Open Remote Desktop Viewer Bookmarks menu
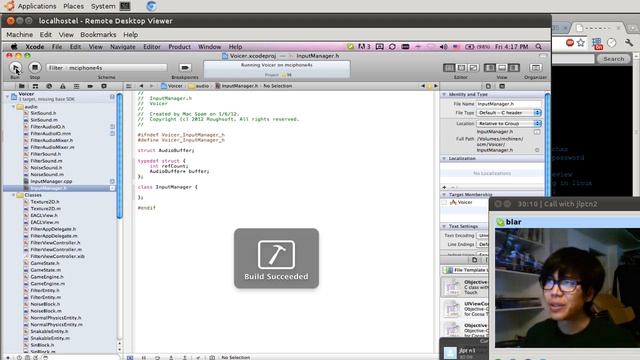The height and width of the screenshot is (360, 640). click(98, 35)
